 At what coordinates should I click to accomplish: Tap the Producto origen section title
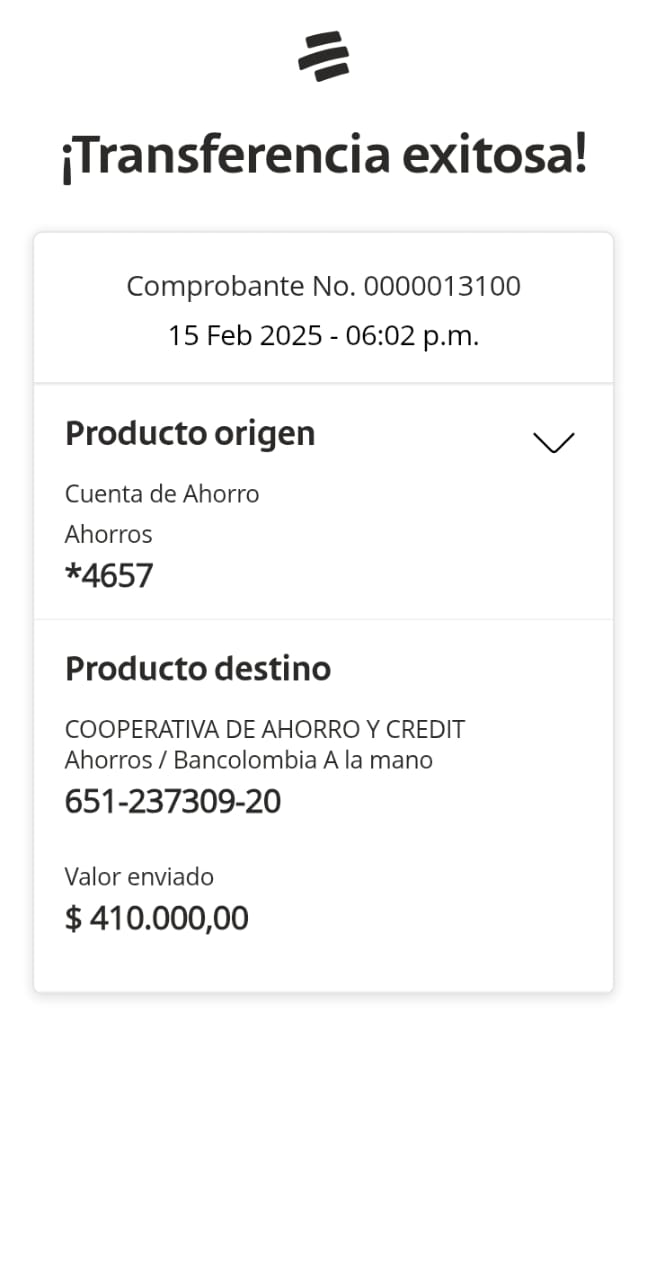pyautogui.click(x=190, y=434)
